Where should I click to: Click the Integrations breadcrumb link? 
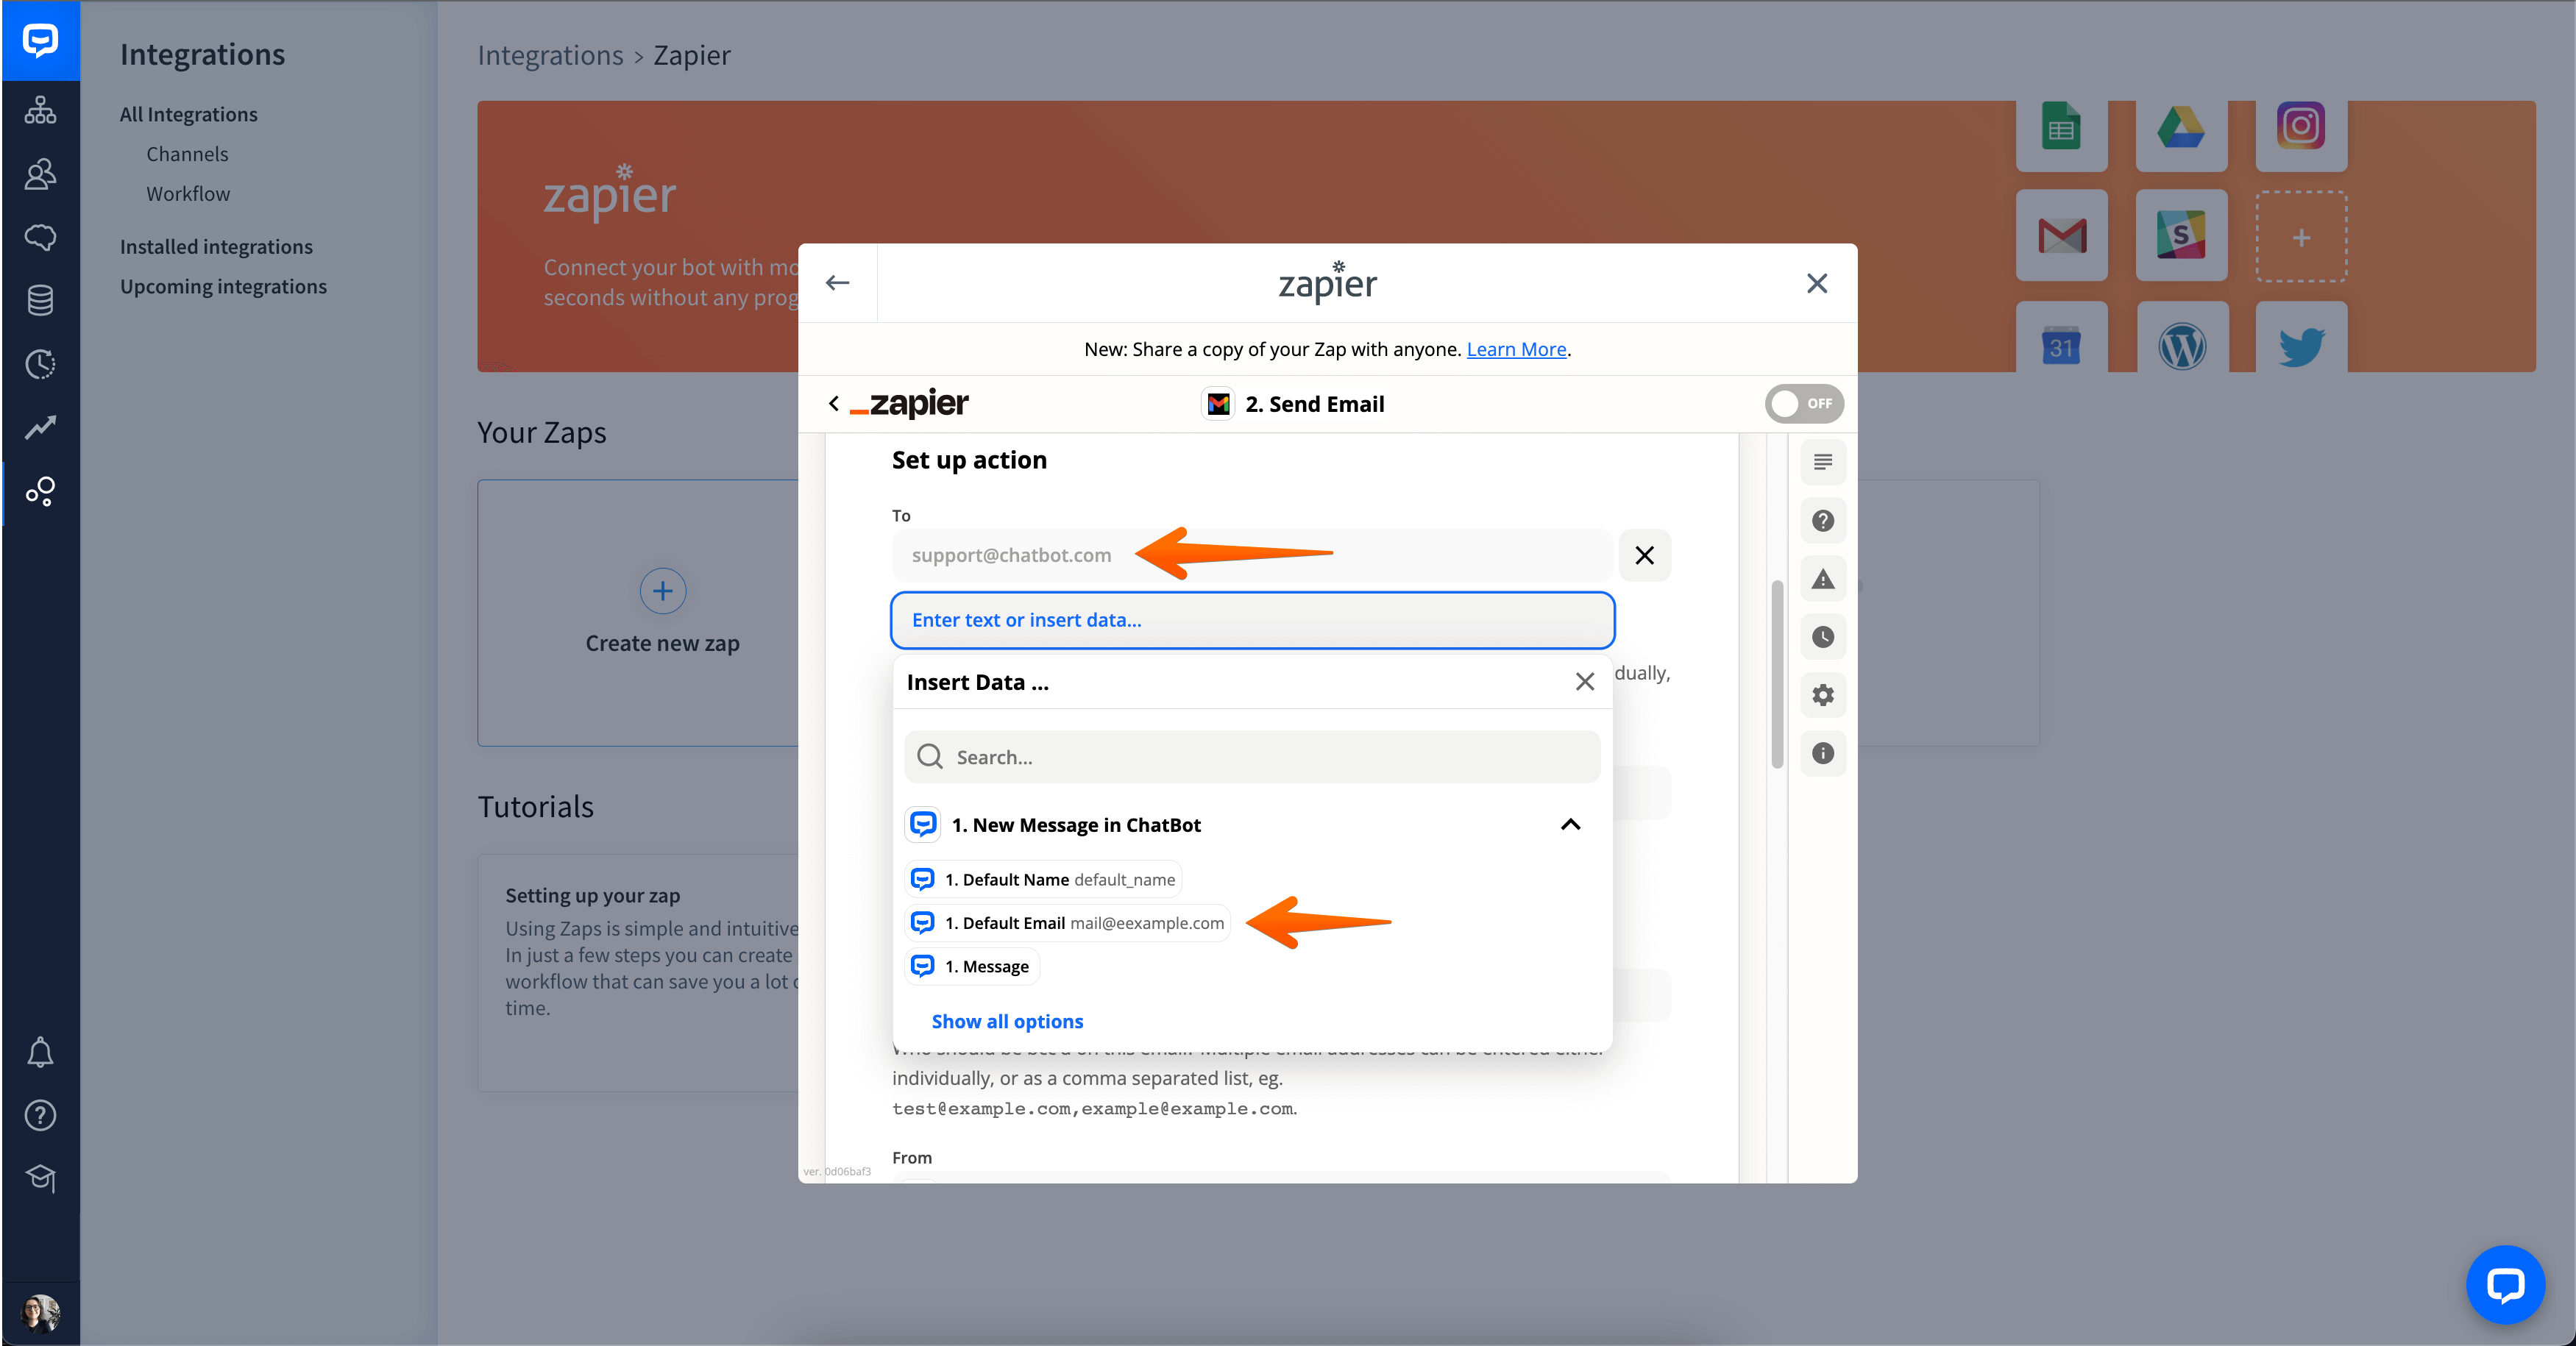[x=550, y=55]
